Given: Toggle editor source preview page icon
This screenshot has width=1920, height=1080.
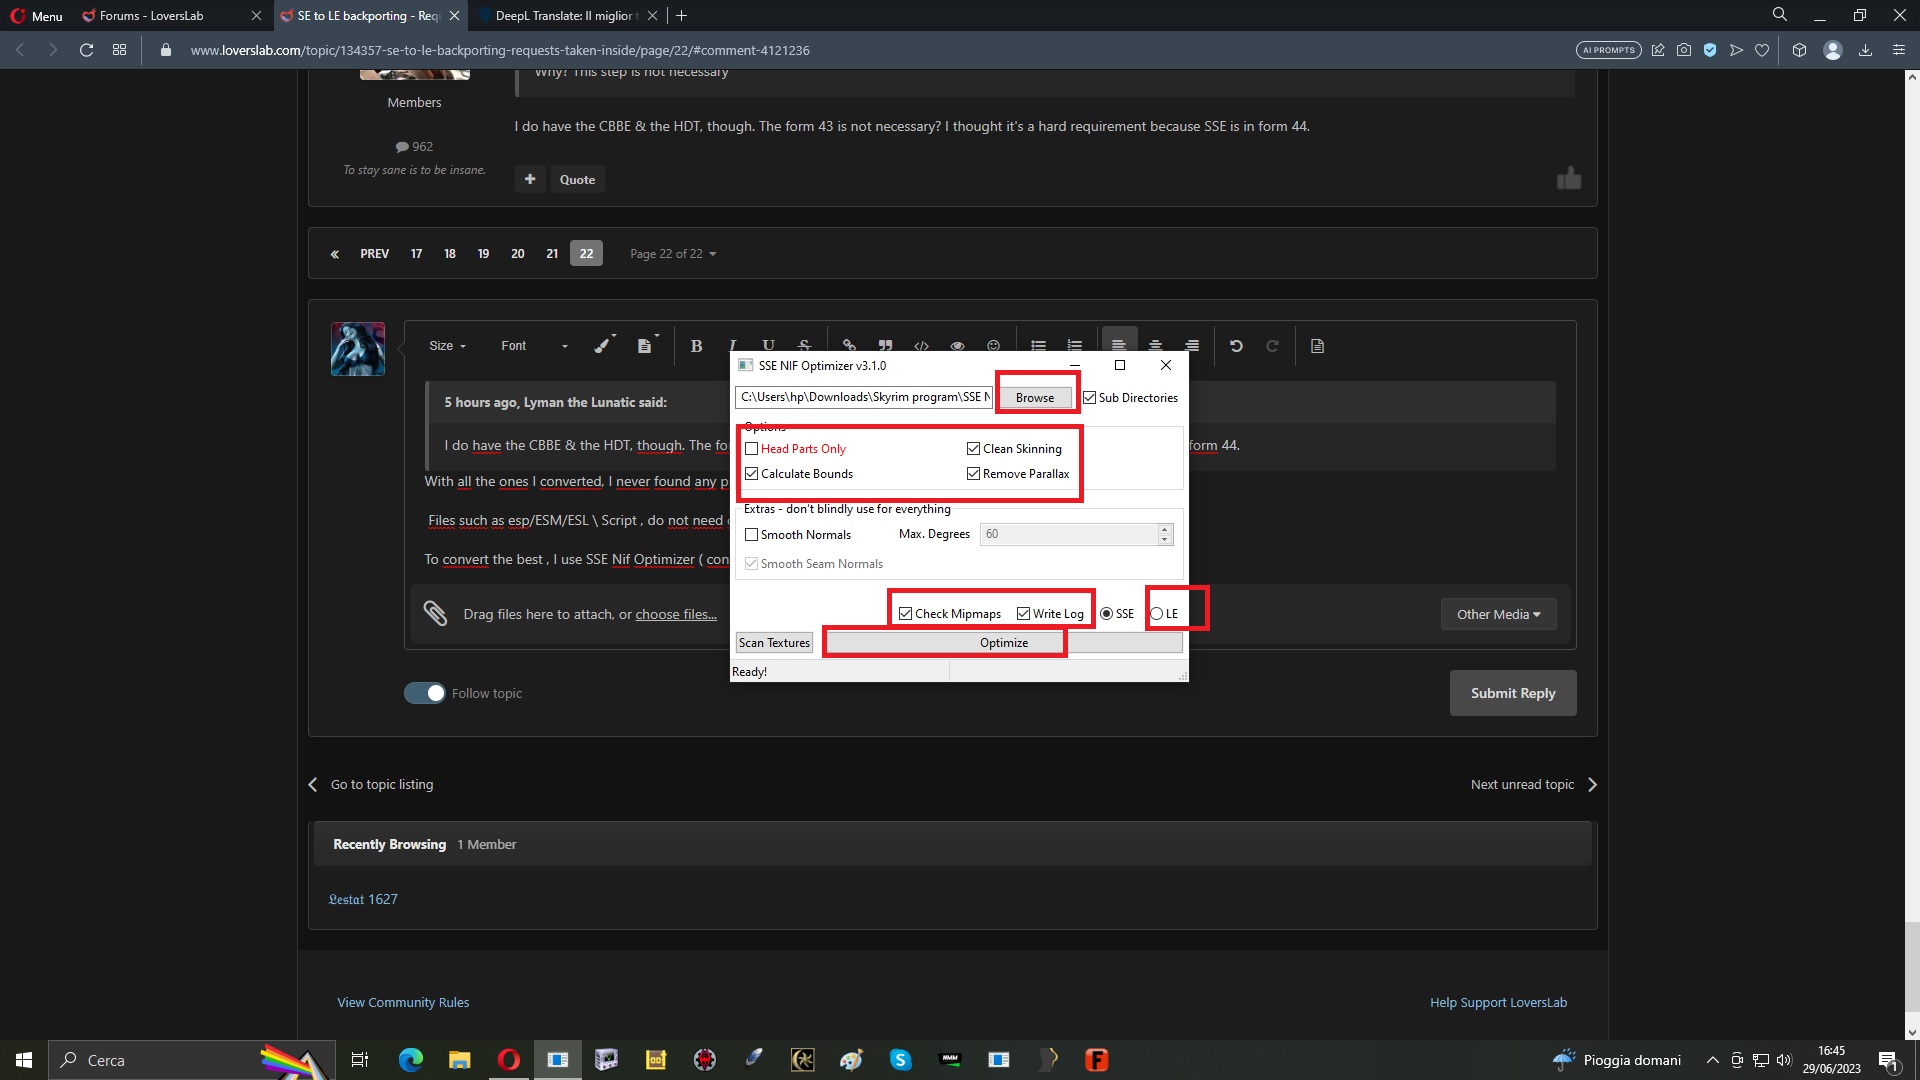Looking at the screenshot, I should click(1317, 346).
